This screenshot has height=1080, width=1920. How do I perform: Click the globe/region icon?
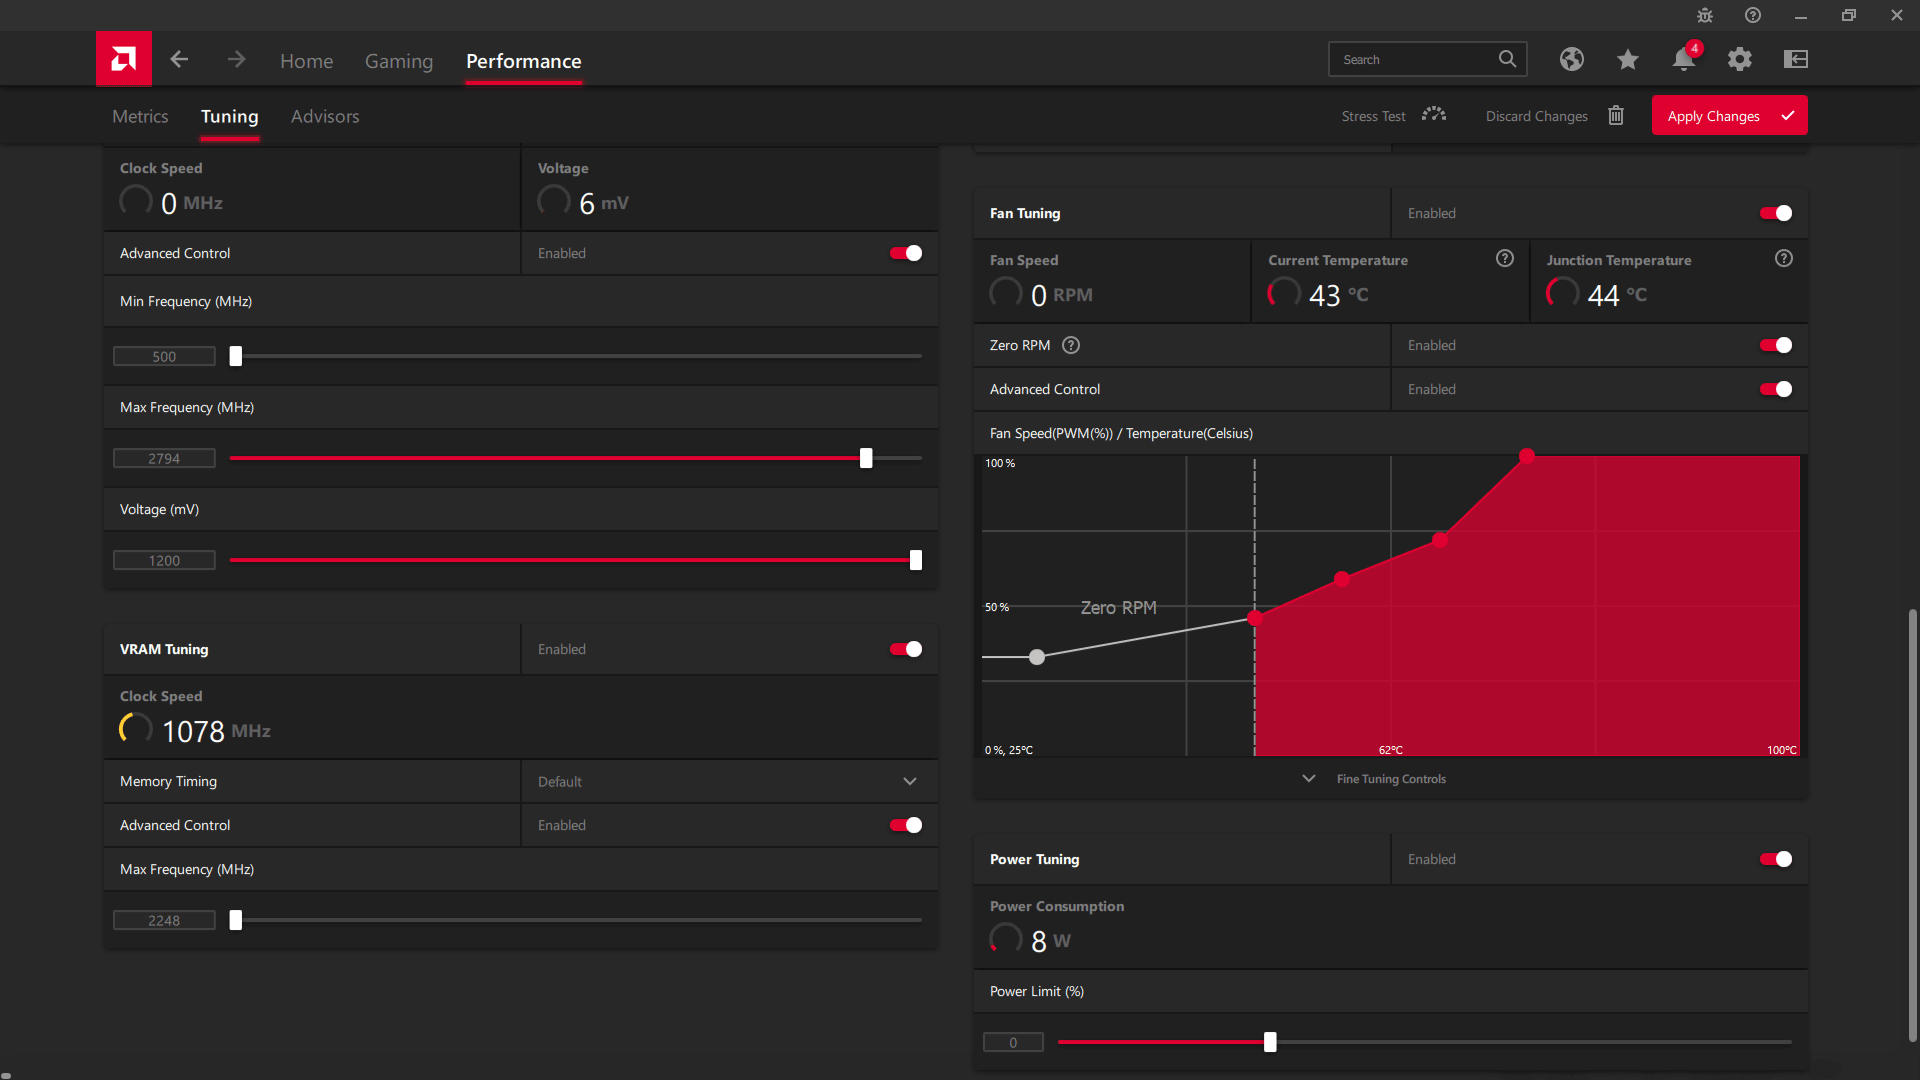tap(1571, 59)
